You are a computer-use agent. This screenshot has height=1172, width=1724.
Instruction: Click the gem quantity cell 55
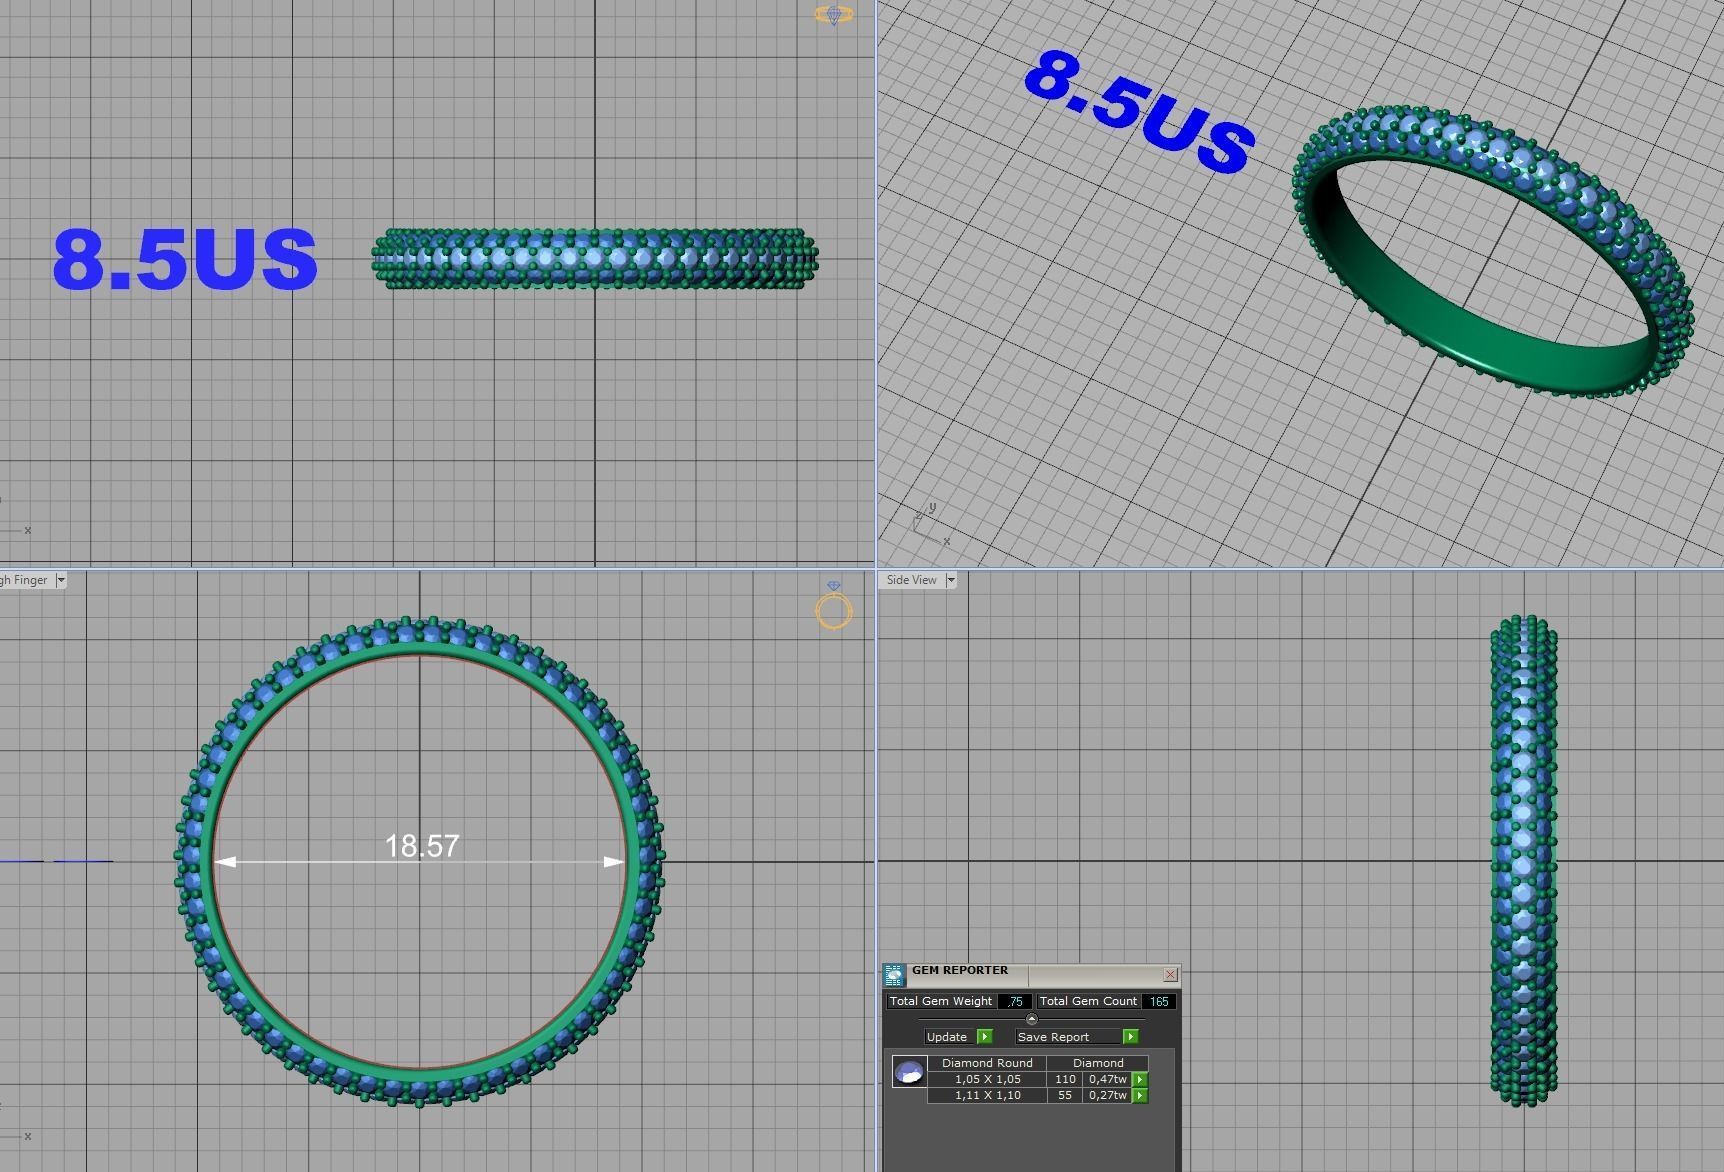[x=1065, y=1095]
